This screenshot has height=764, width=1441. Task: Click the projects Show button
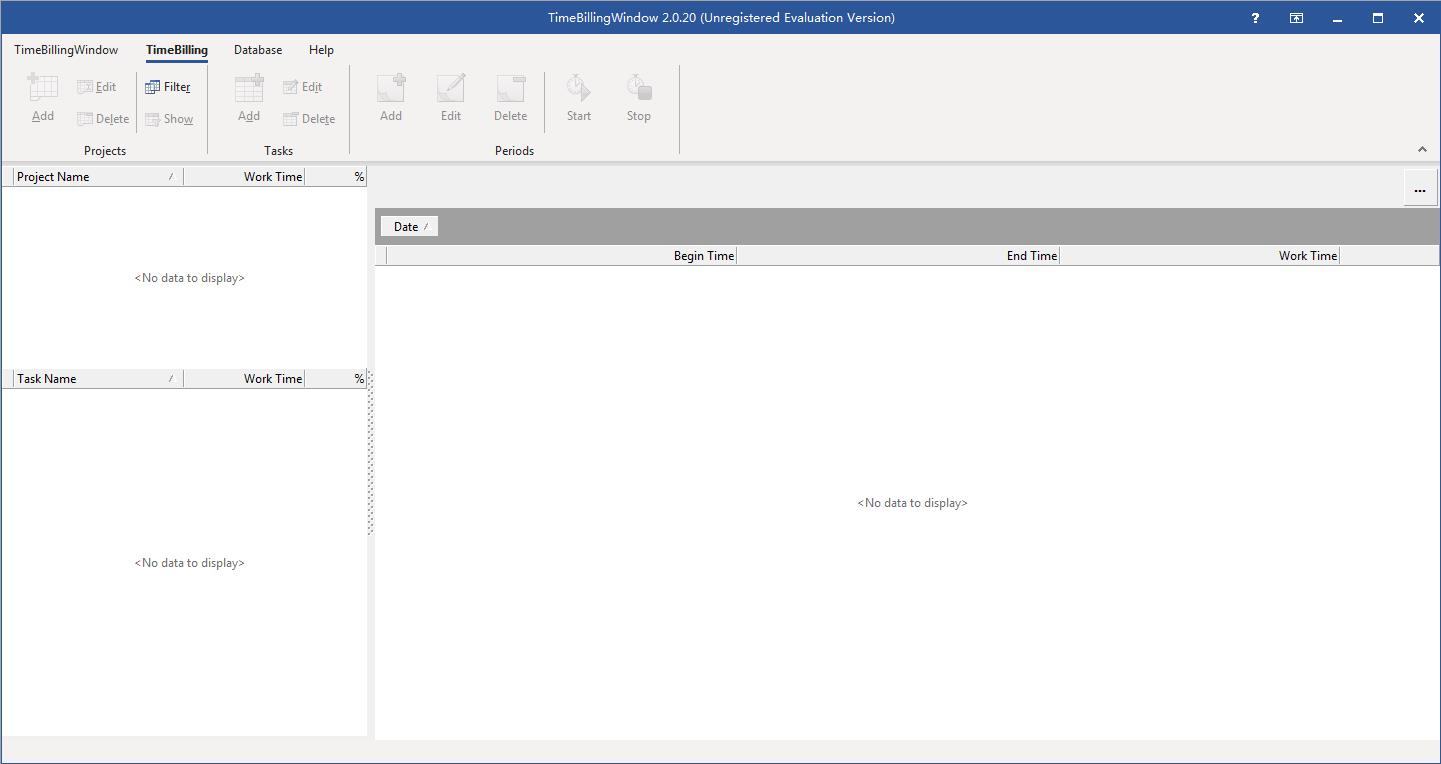169,119
